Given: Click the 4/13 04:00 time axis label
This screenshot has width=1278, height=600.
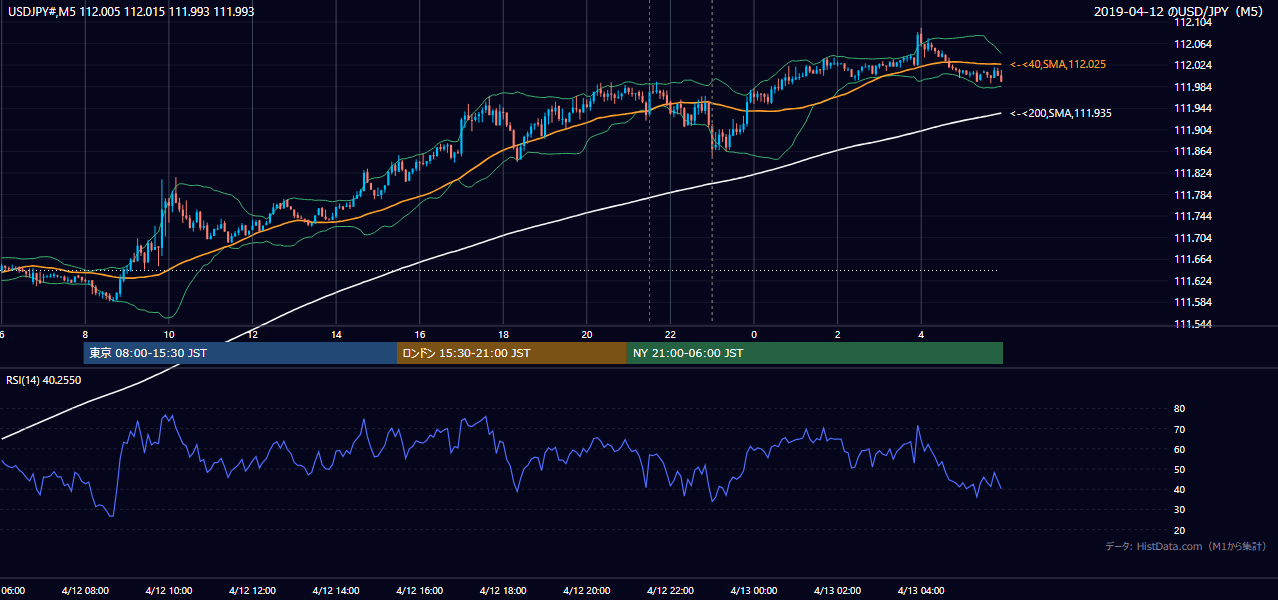Looking at the screenshot, I should pos(921,591).
